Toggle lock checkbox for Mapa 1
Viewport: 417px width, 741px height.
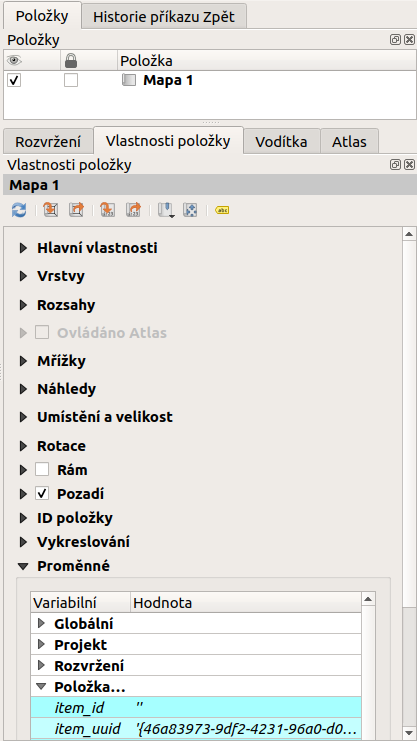point(71,80)
